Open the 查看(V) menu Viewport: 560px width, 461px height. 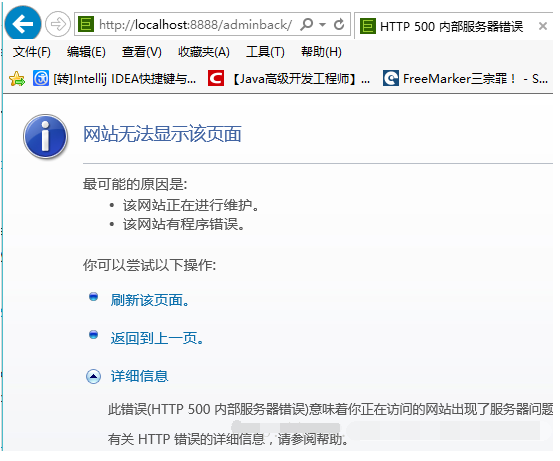141,52
